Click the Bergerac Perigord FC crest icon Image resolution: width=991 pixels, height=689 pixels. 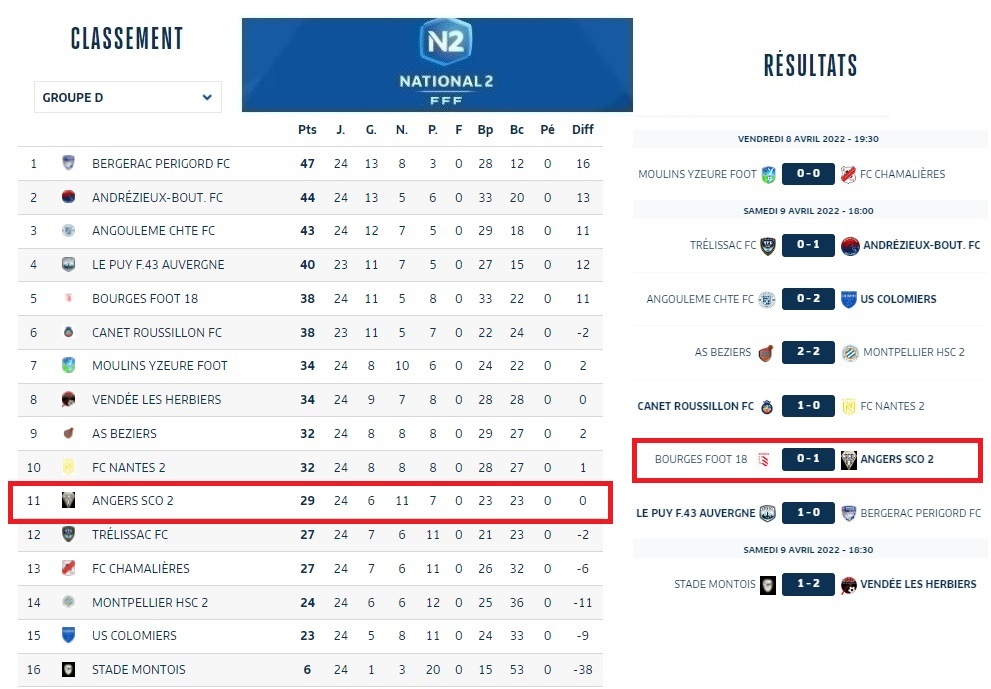coord(68,163)
